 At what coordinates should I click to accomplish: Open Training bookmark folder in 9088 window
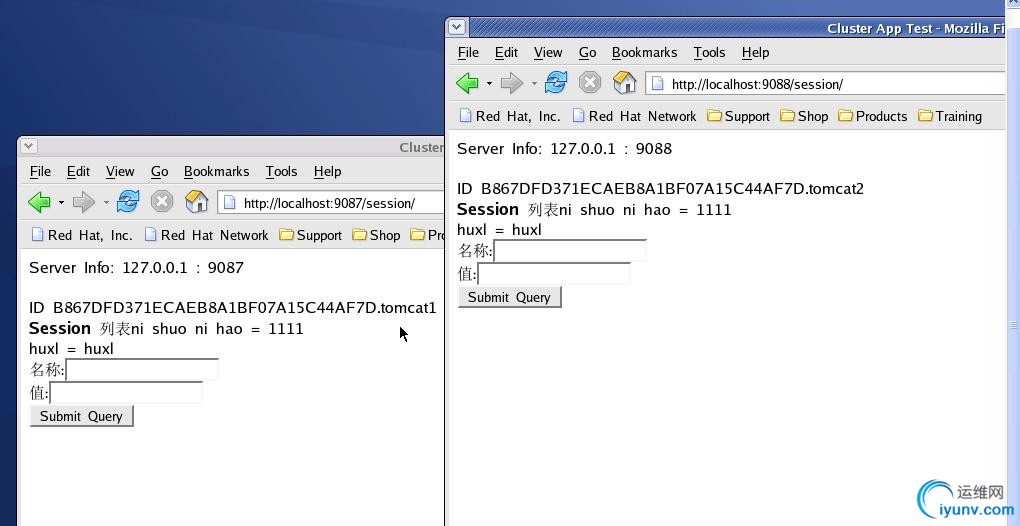[950, 116]
